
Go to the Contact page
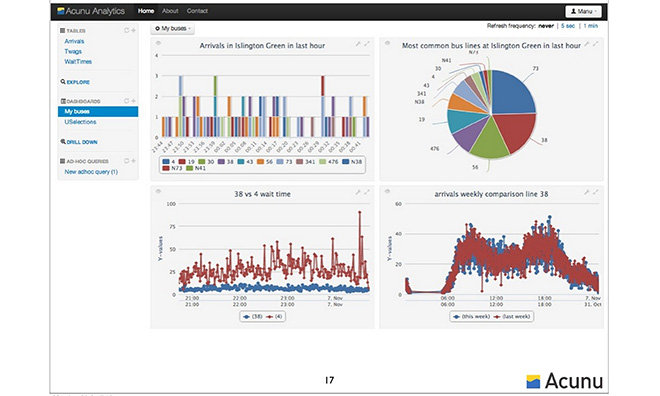click(197, 11)
